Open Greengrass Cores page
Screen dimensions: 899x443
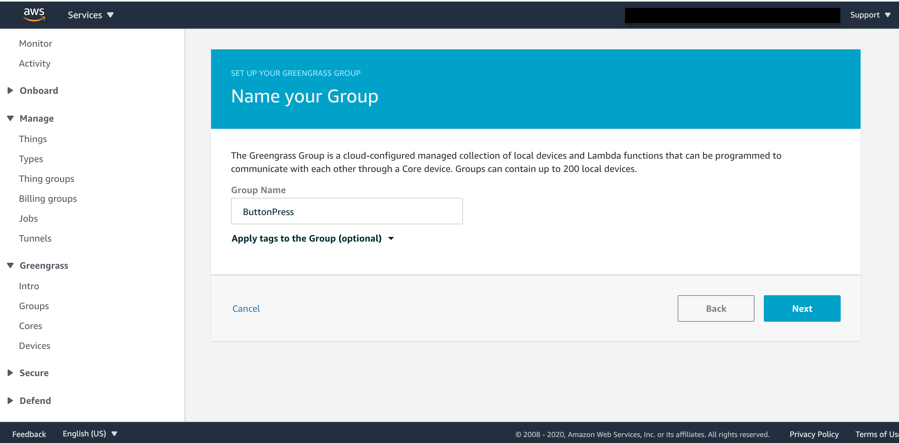[x=30, y=326]
